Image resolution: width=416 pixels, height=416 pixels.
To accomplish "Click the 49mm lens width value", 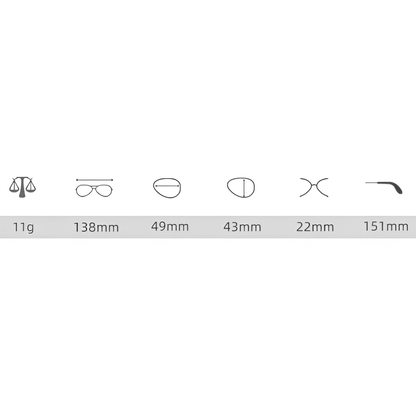I will 170,227.
